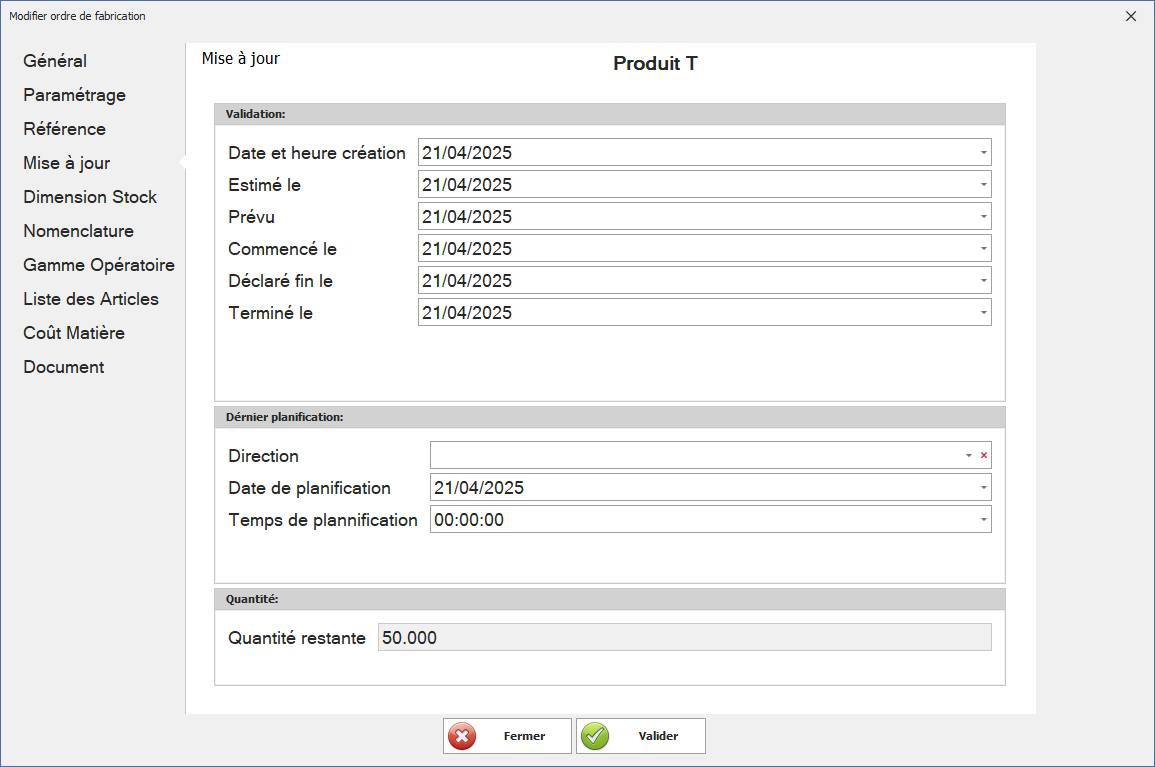Open the Date et heure création dropdown
The width and height of the screenshot is (1155, 767).
click(983, 153)
